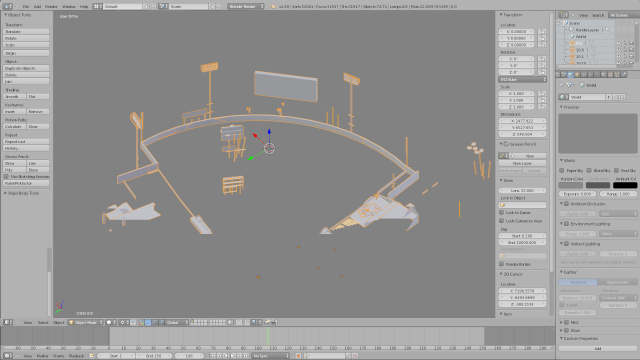Click the Translate button in Object Tools
Screen dimensions: 640x360
pos(26,31)
